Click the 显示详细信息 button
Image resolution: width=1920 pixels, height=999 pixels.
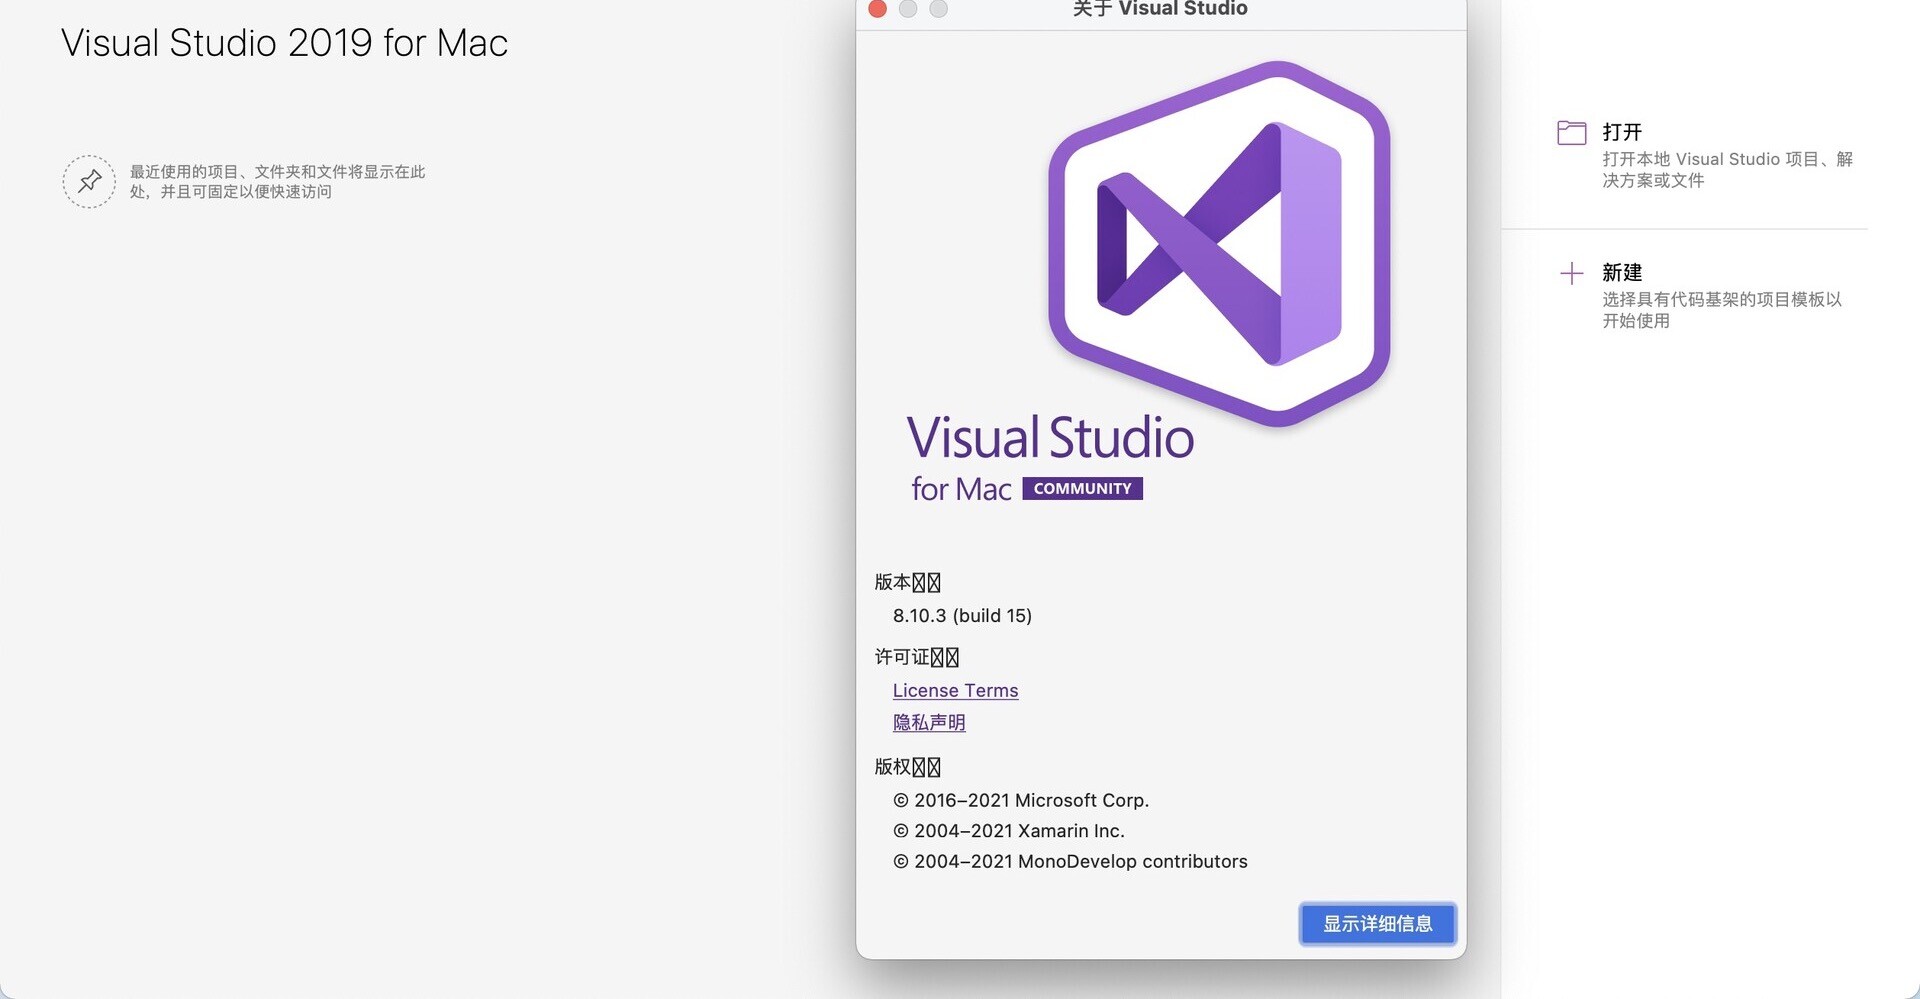coord(1377,924)
